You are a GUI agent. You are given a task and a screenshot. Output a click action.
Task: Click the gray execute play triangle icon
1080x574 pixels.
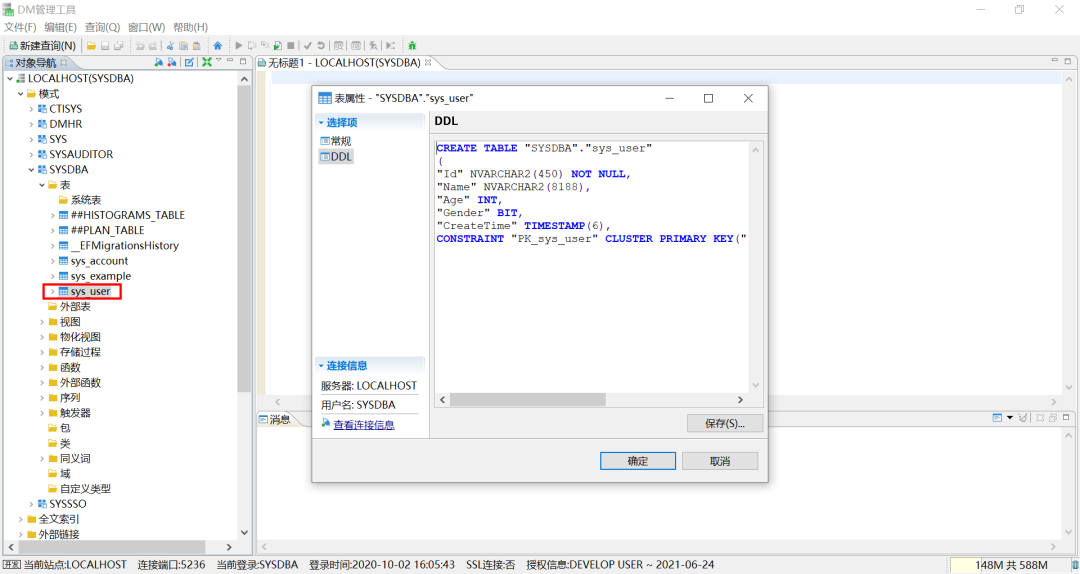click(x=238, y=45)
